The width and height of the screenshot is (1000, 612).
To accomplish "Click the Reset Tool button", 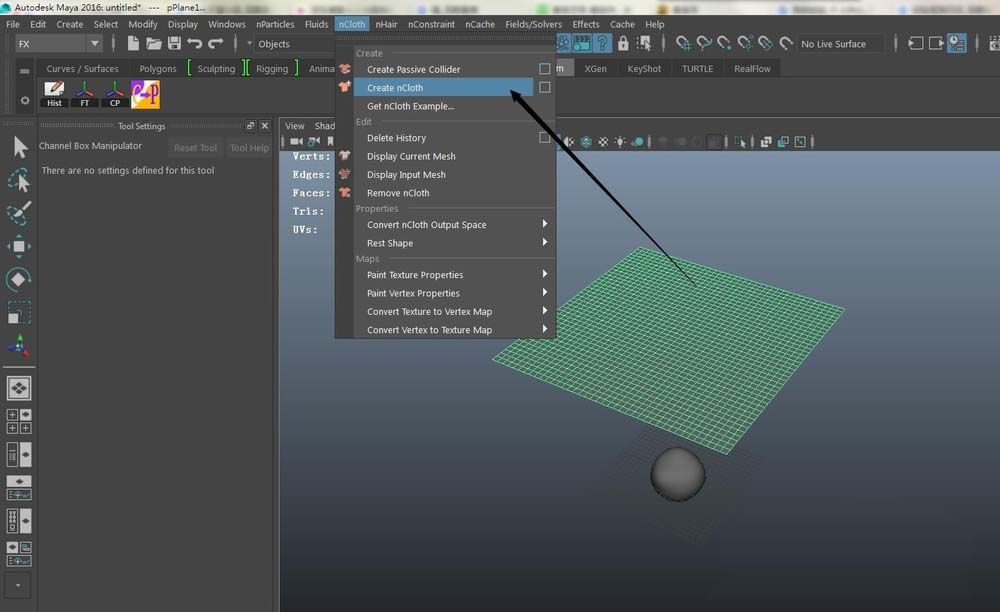I will pyautogui.click(x=195, y=147).
